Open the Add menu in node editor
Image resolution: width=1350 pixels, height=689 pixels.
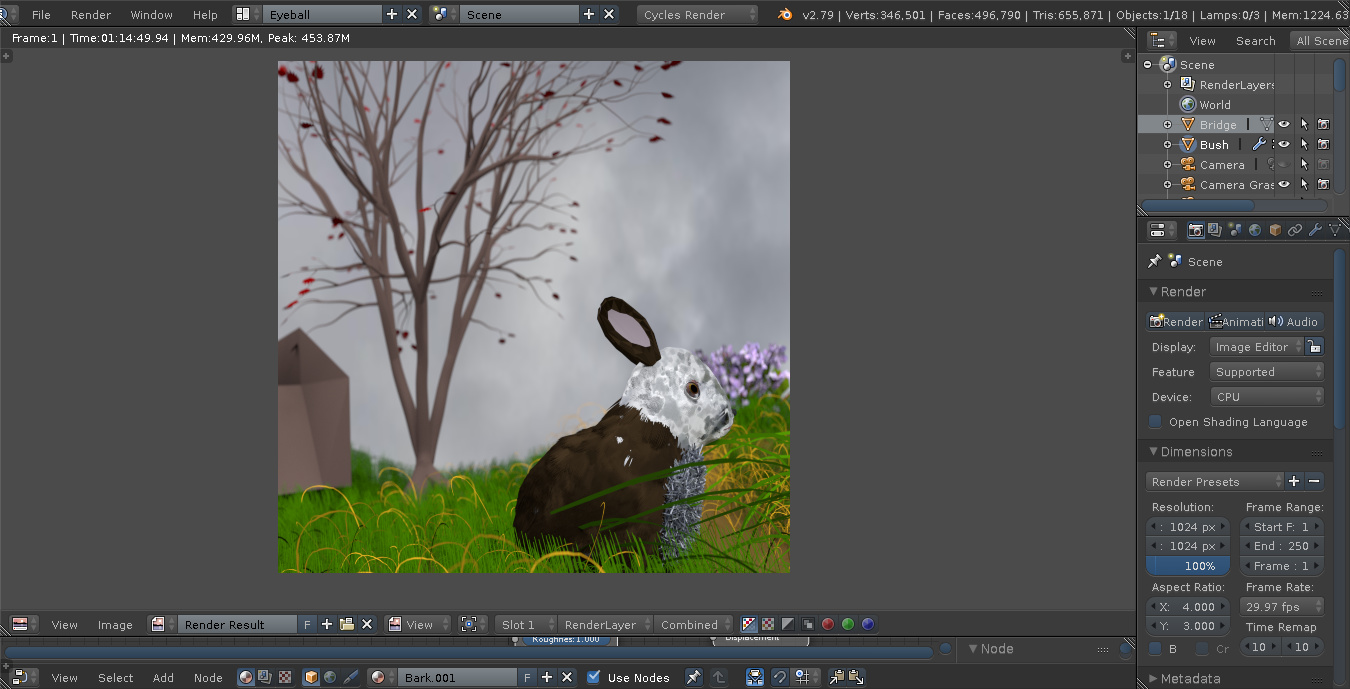point(163,677)
